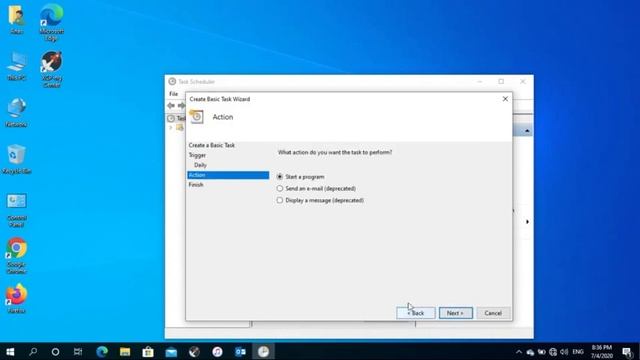Click the taskbar search magnifier icon

33,352
